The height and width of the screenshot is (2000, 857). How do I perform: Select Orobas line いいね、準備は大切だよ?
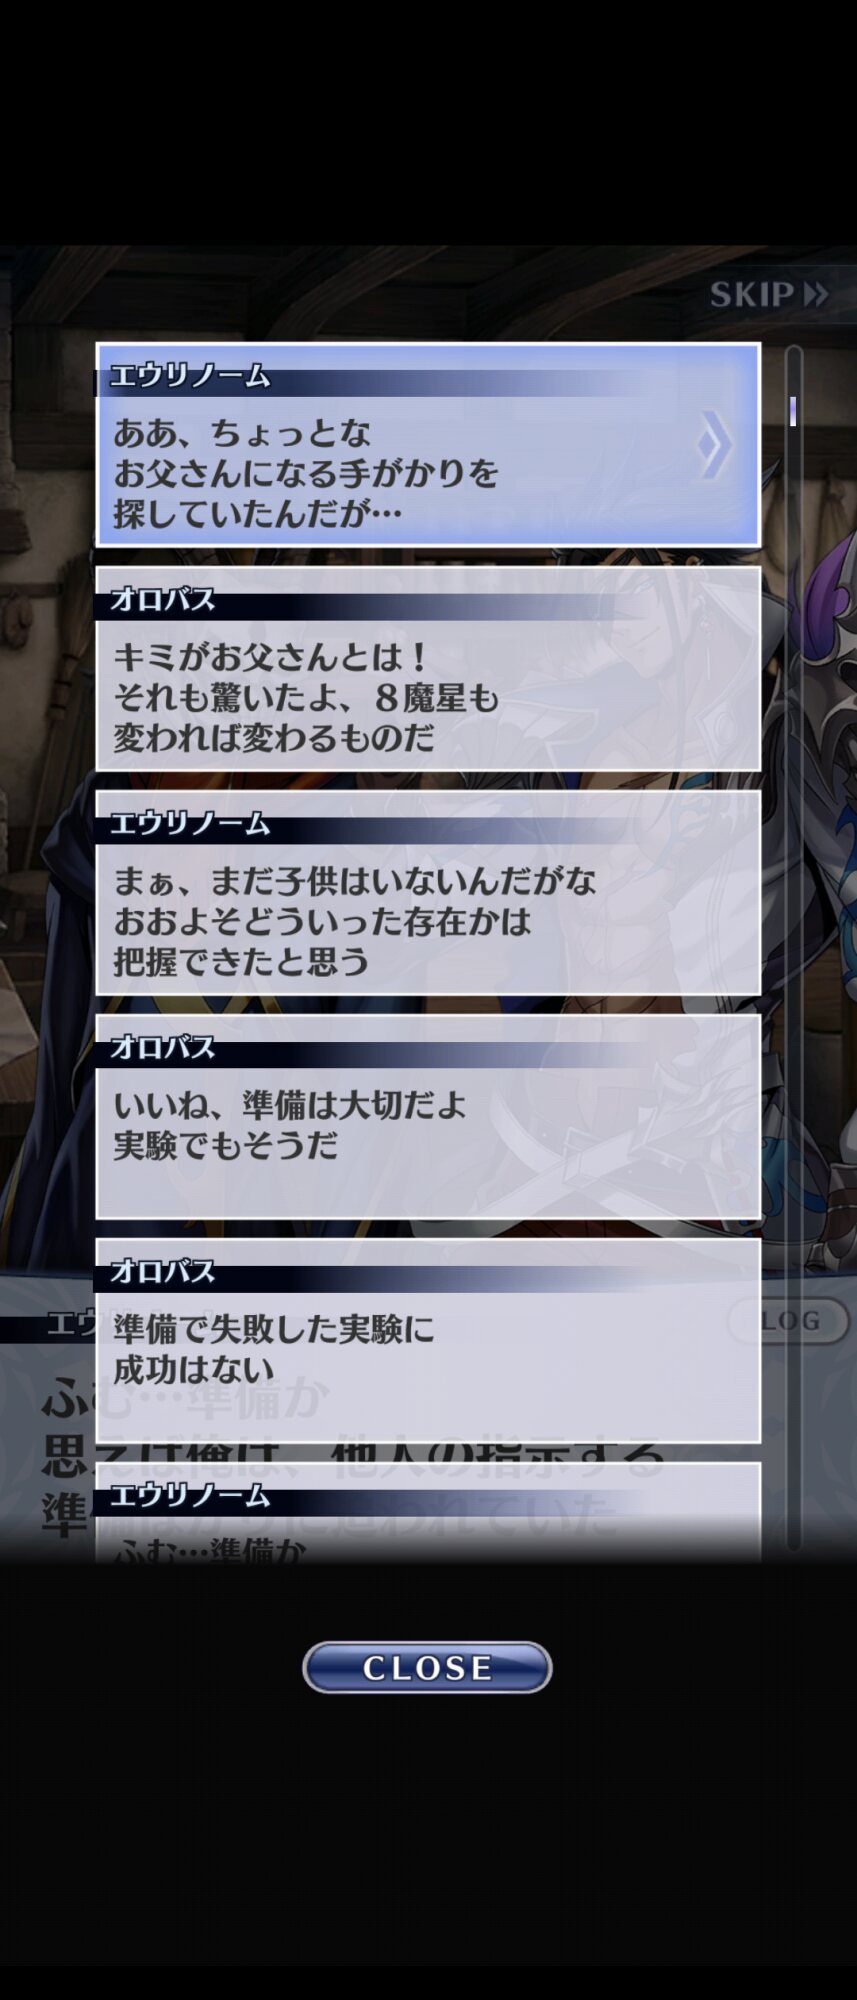point(428,1117)
